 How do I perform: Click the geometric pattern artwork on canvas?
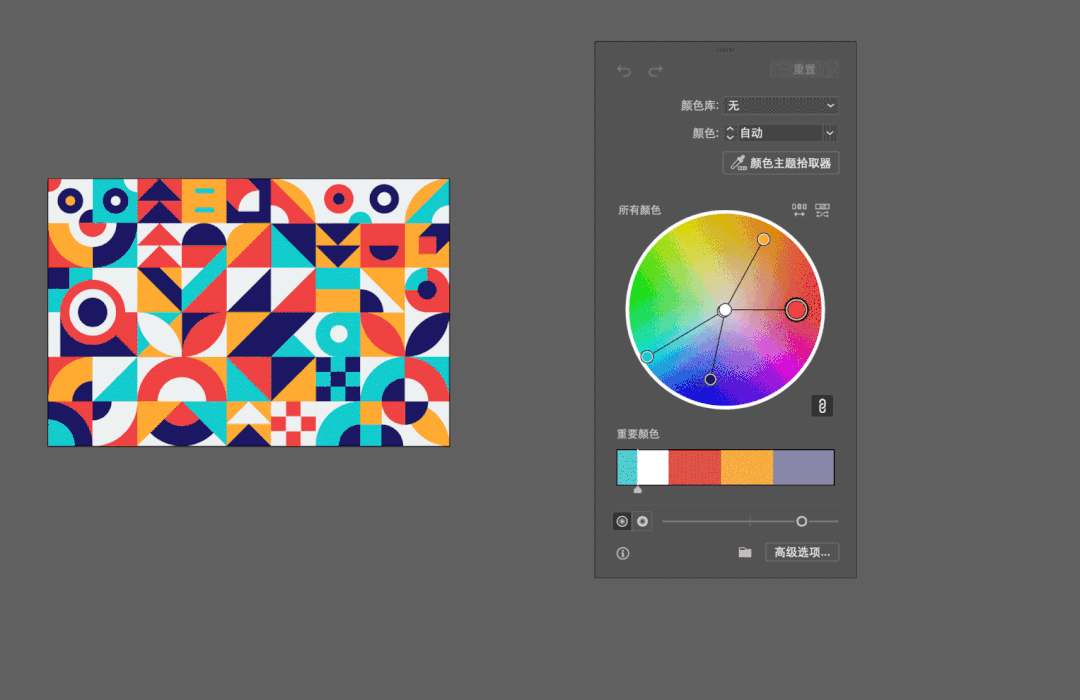pos(248,312)
